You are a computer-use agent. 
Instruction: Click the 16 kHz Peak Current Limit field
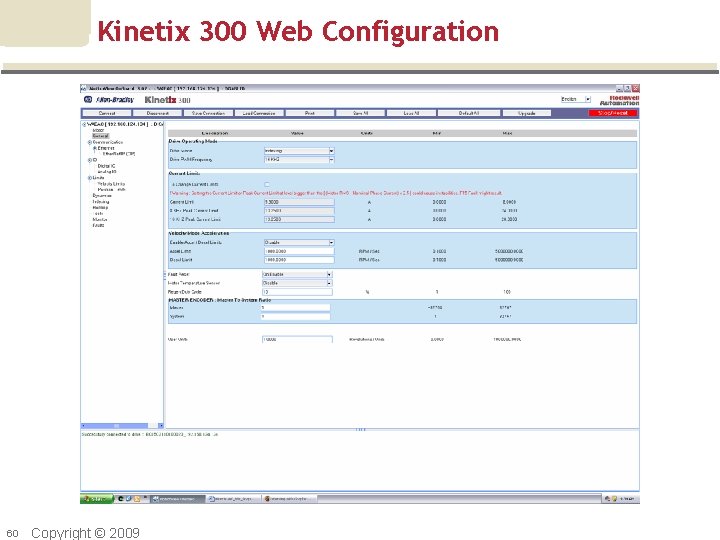(x=299, y=219)
